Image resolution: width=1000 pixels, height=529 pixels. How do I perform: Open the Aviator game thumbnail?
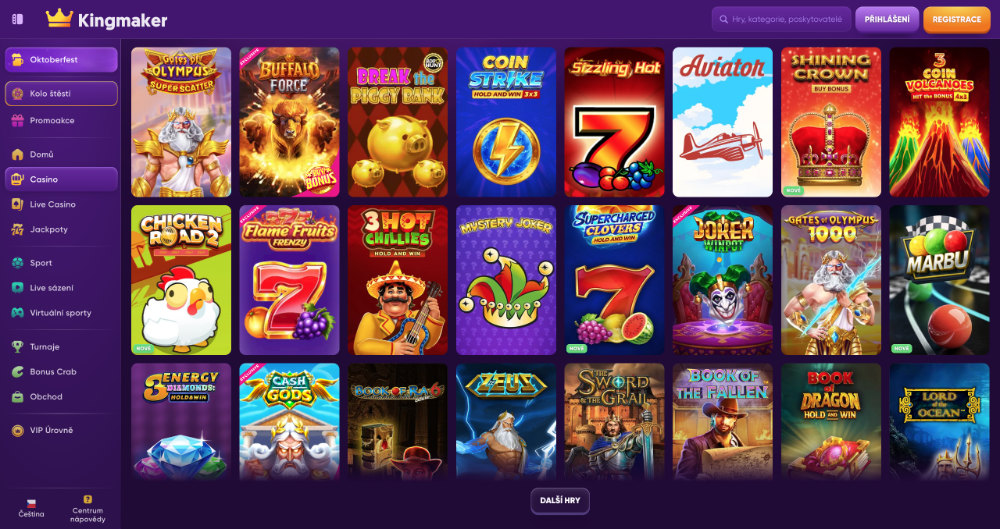[x=723, y=122]
